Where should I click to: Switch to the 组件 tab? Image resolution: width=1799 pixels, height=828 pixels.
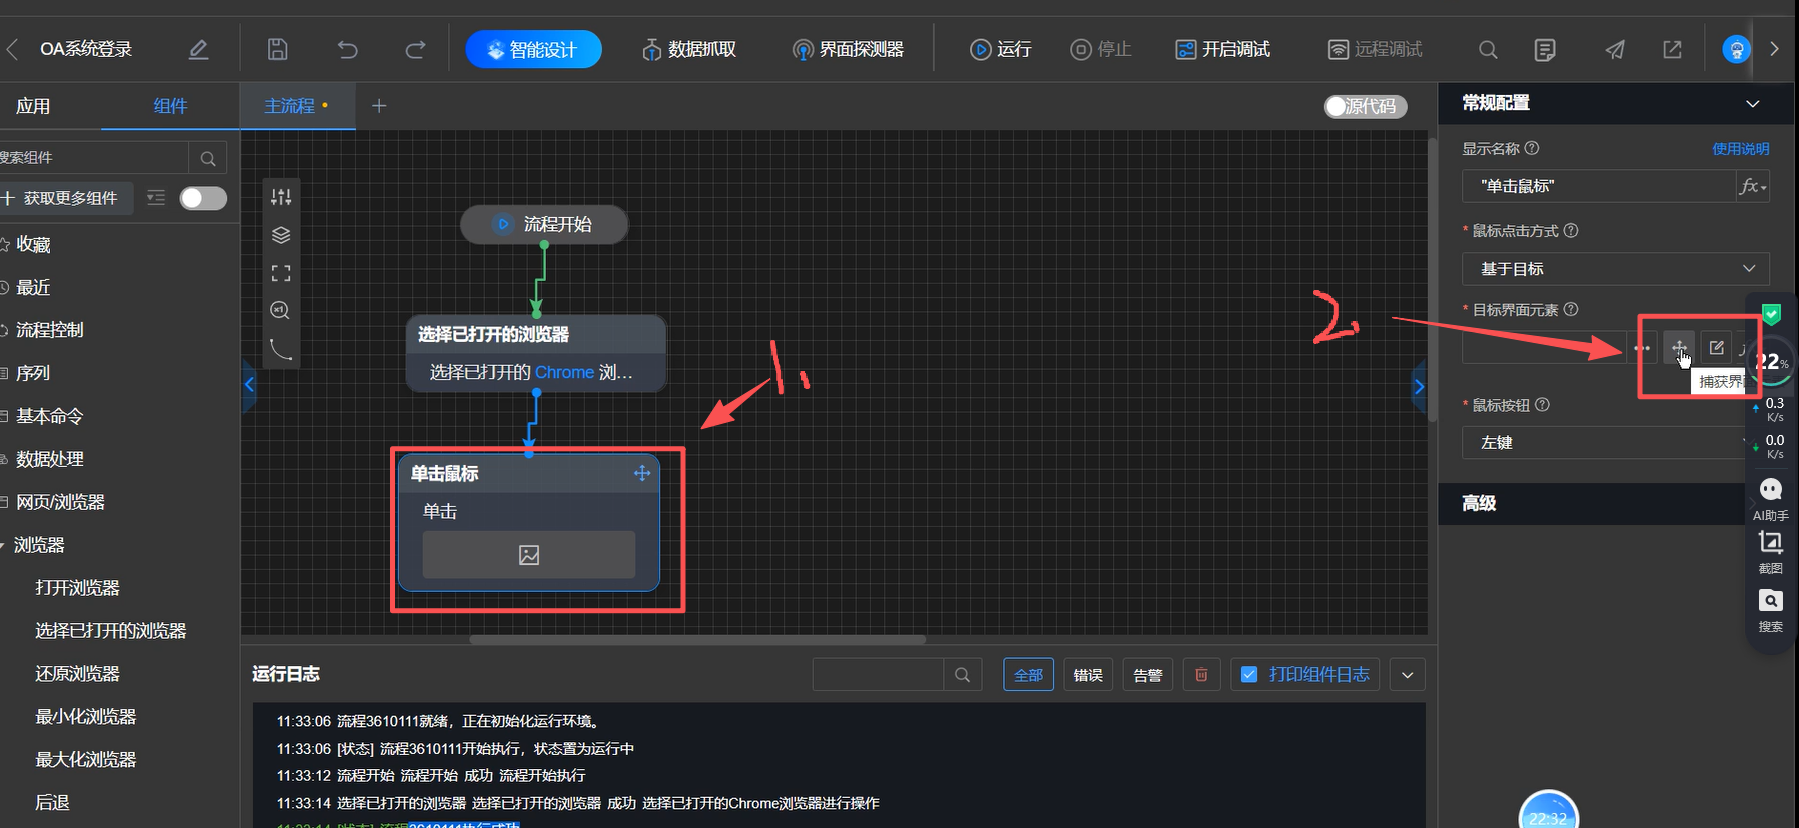(x=170, y=106)
